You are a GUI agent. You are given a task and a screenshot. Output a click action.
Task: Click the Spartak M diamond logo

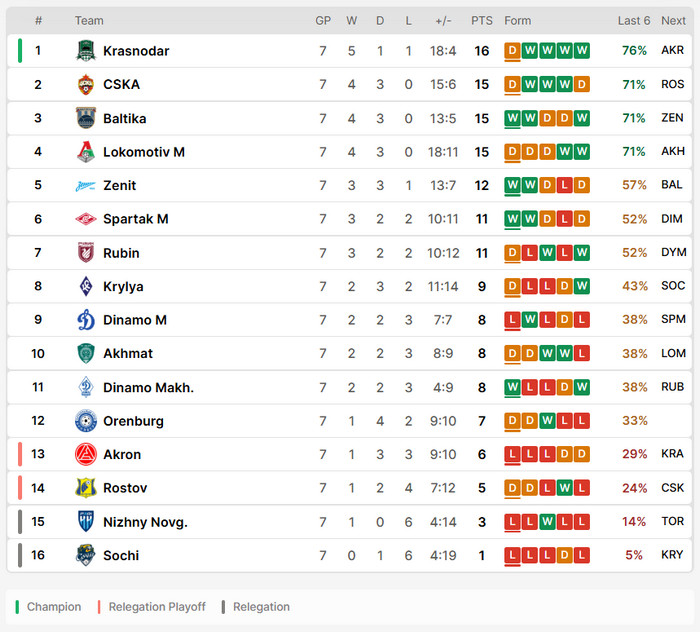click(x=86, y=219)
